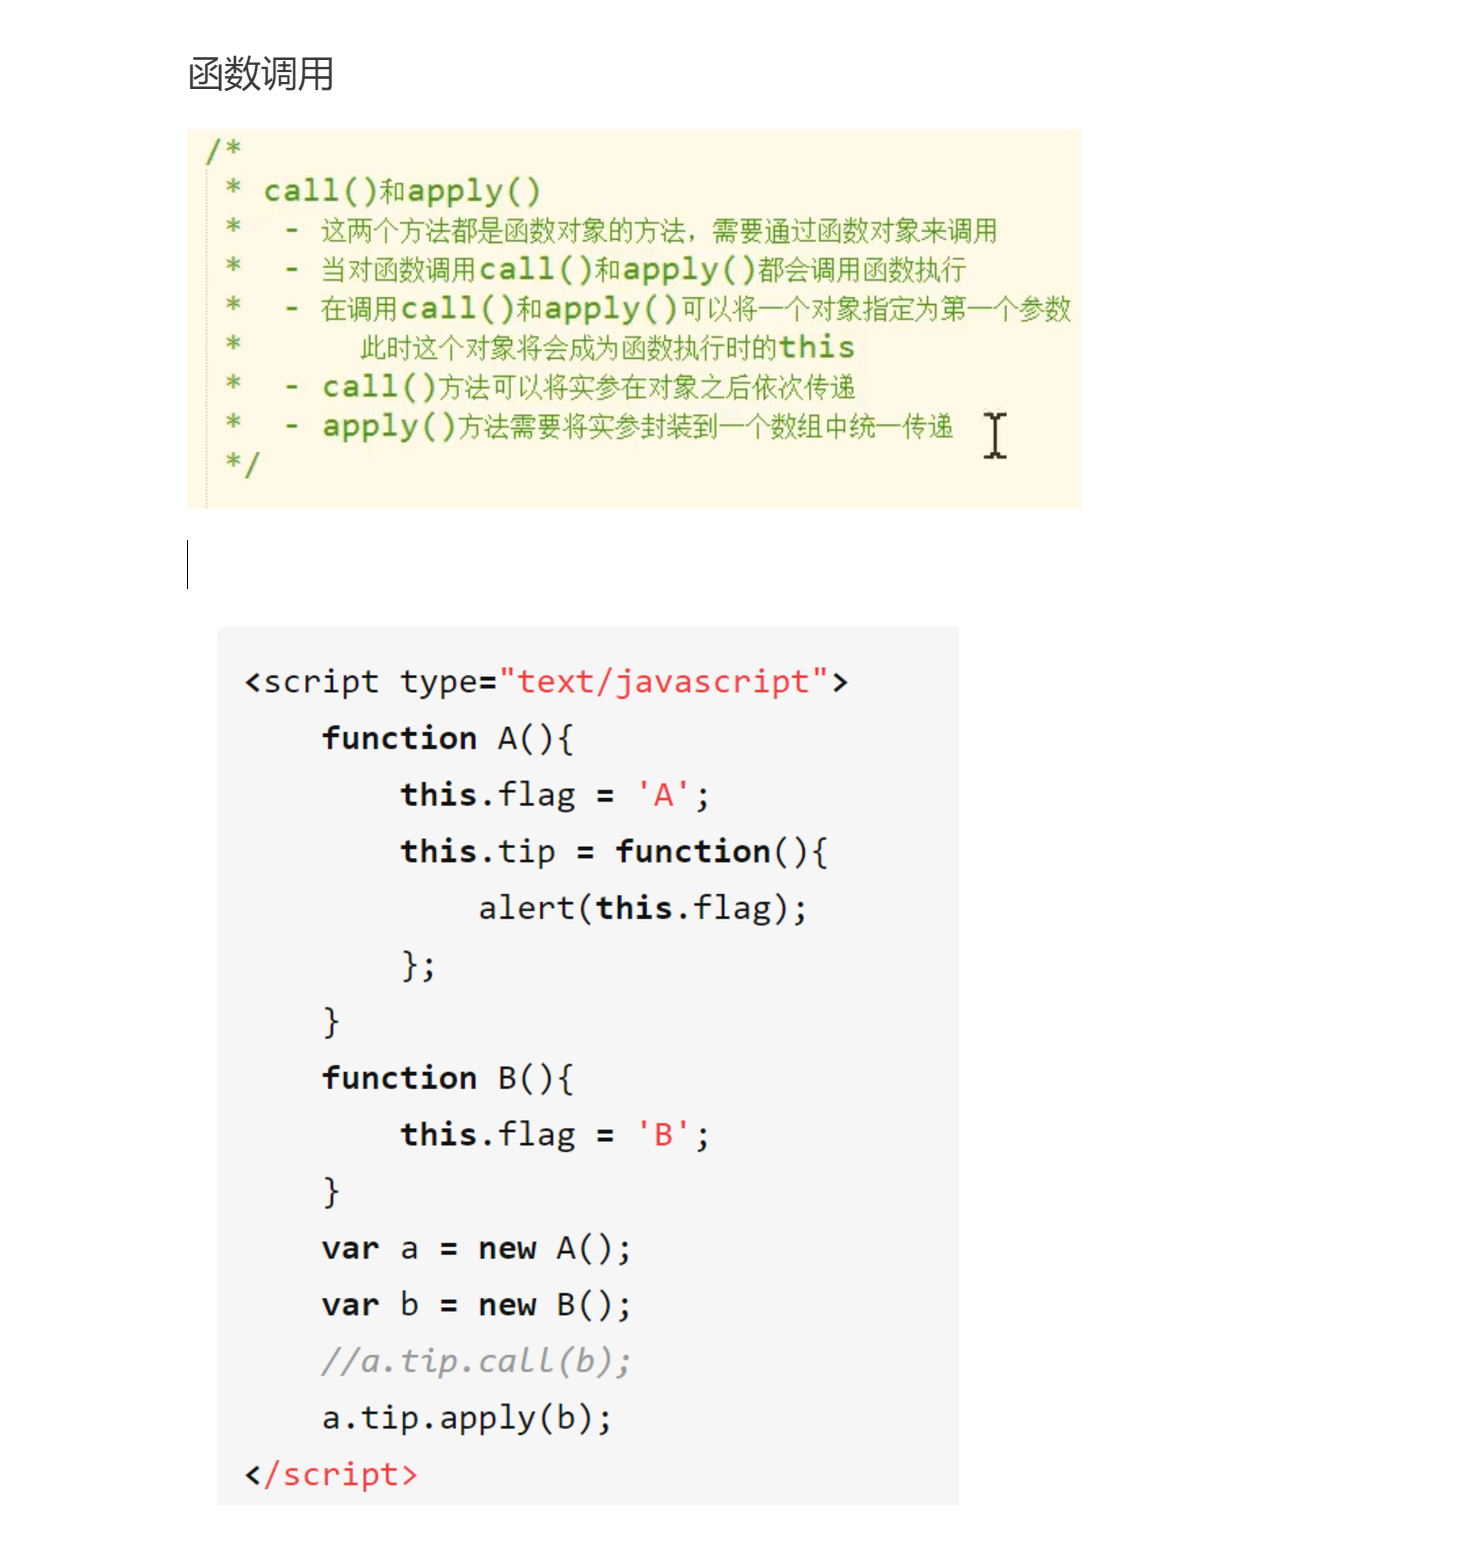This screenshot has height=1544, width=1468.
Task: Click the var a = new A(); line
Action: point(476,1249)
